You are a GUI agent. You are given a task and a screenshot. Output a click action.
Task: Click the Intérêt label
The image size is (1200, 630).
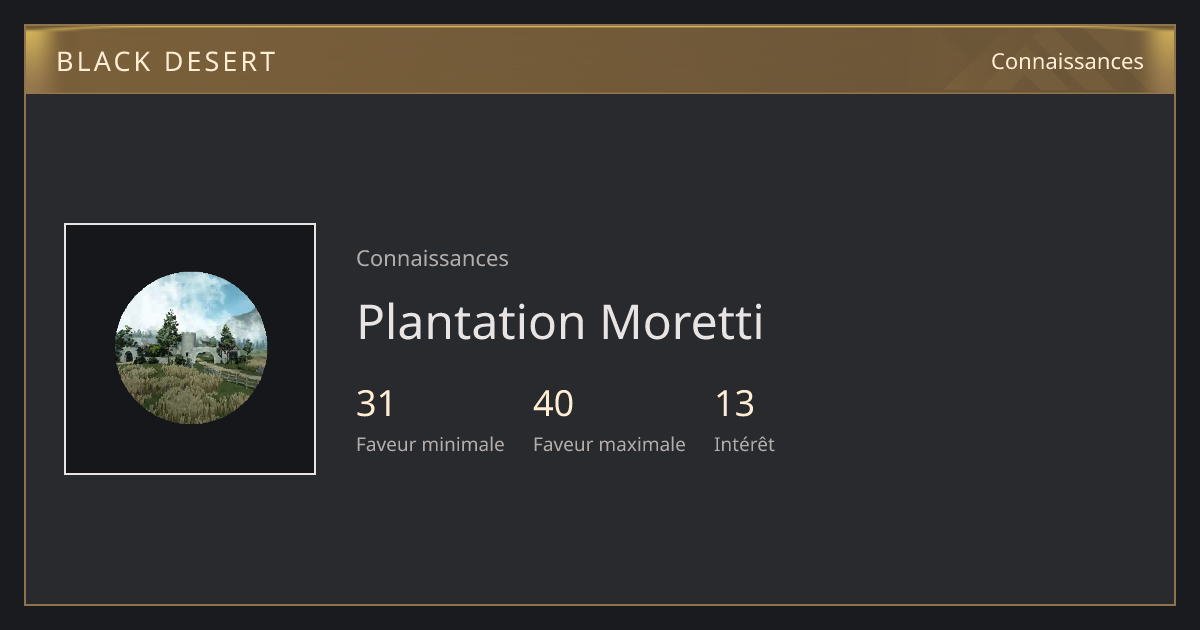coord(744,444)
